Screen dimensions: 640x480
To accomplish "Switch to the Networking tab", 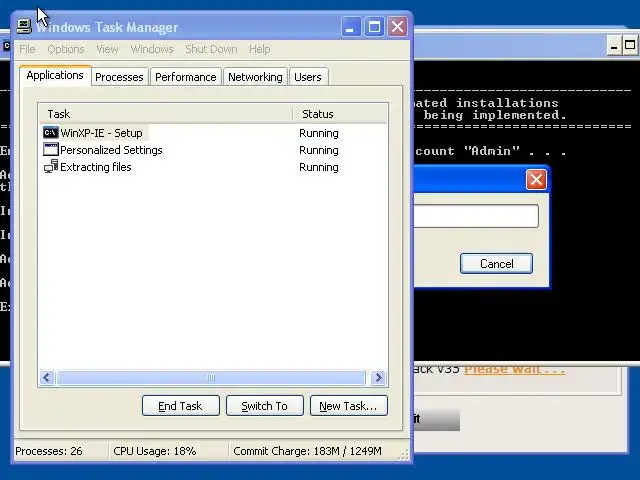I will (x=255, y=77).
